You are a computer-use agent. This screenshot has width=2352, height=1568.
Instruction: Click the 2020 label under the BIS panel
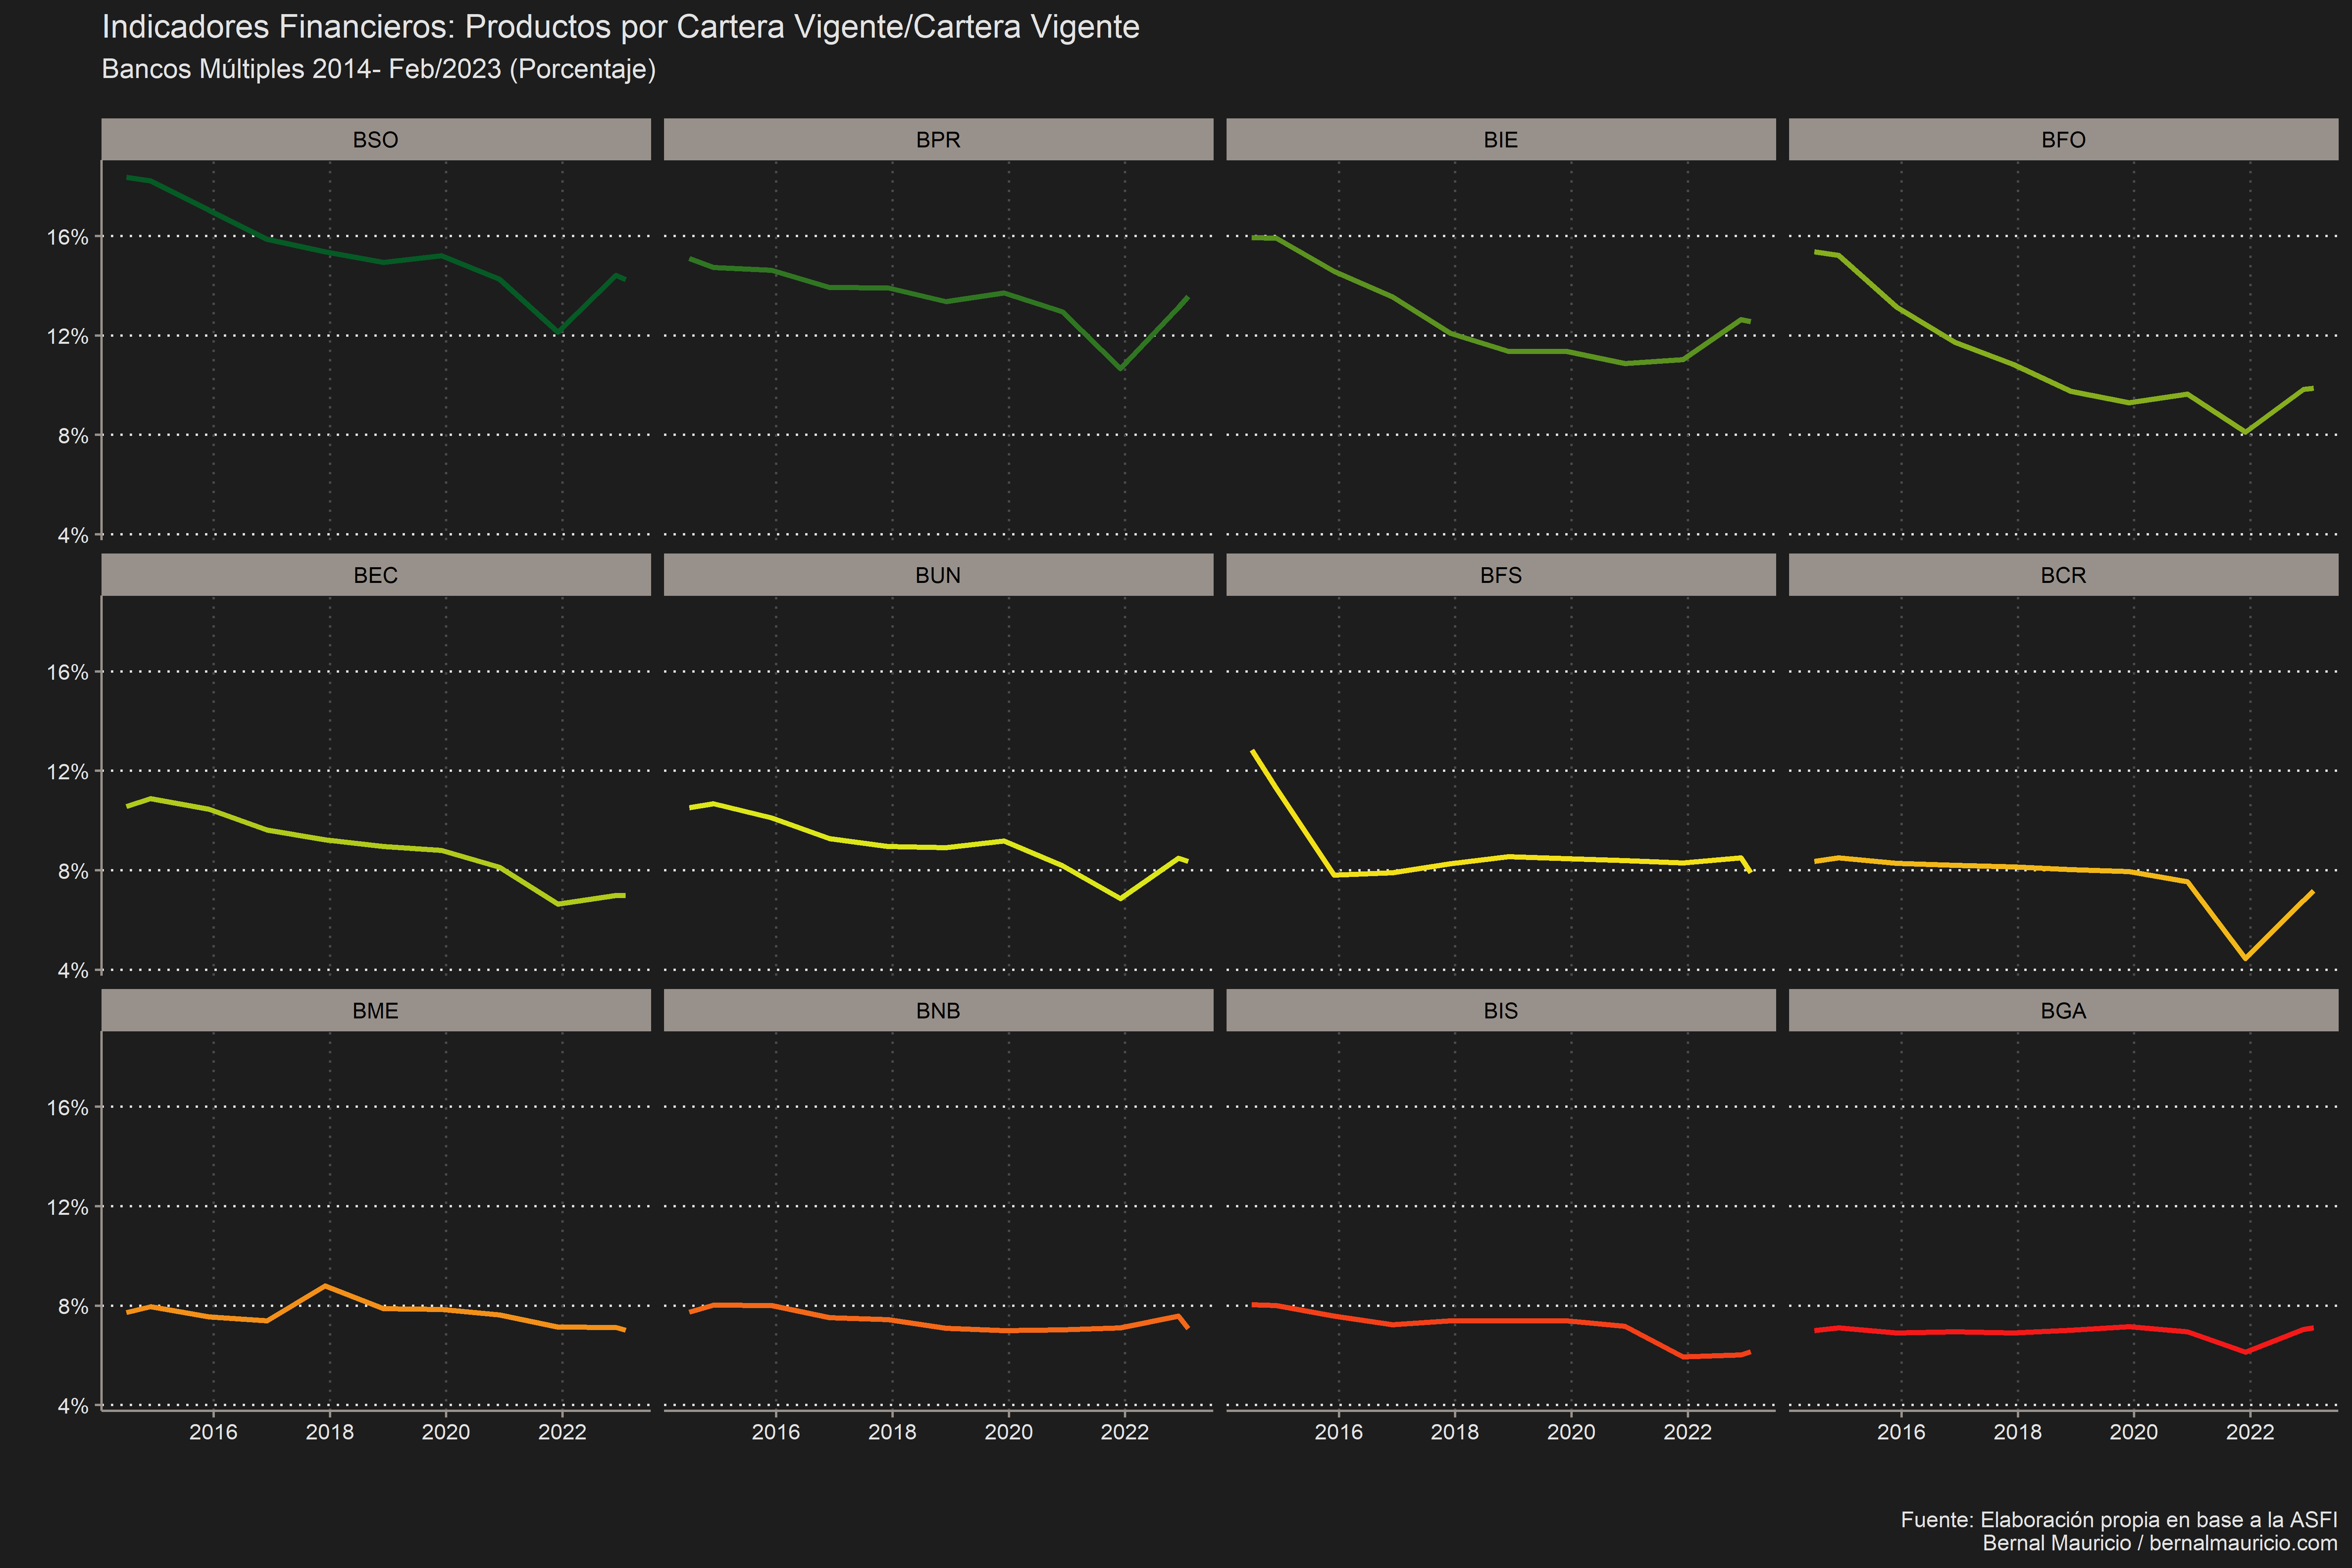coord(1571,1432)
